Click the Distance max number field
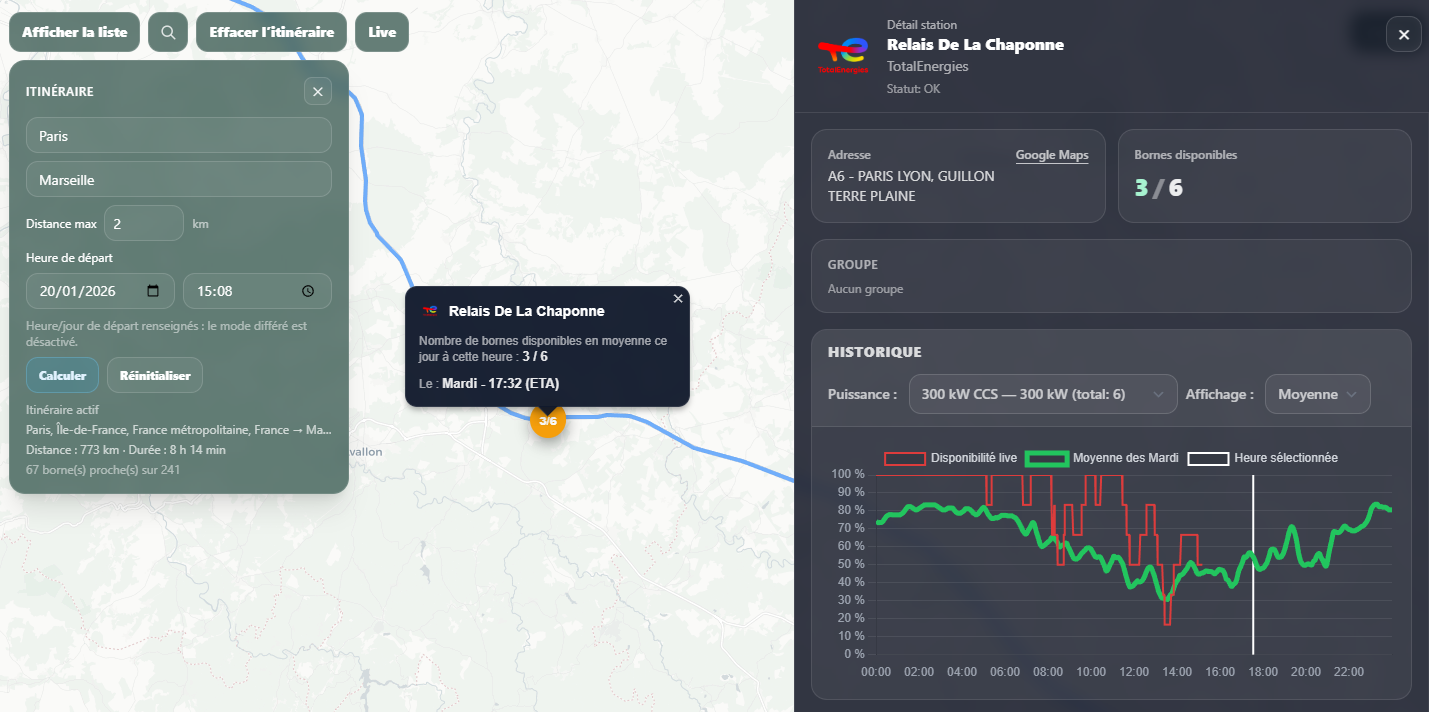Viewport: 1429px width, 712px height. point(144,224)
